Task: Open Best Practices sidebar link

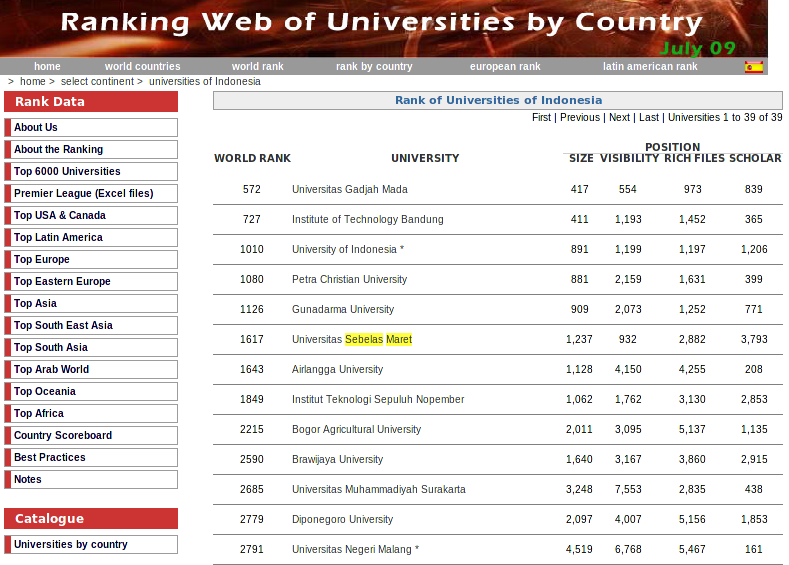Action: point(91,457)
